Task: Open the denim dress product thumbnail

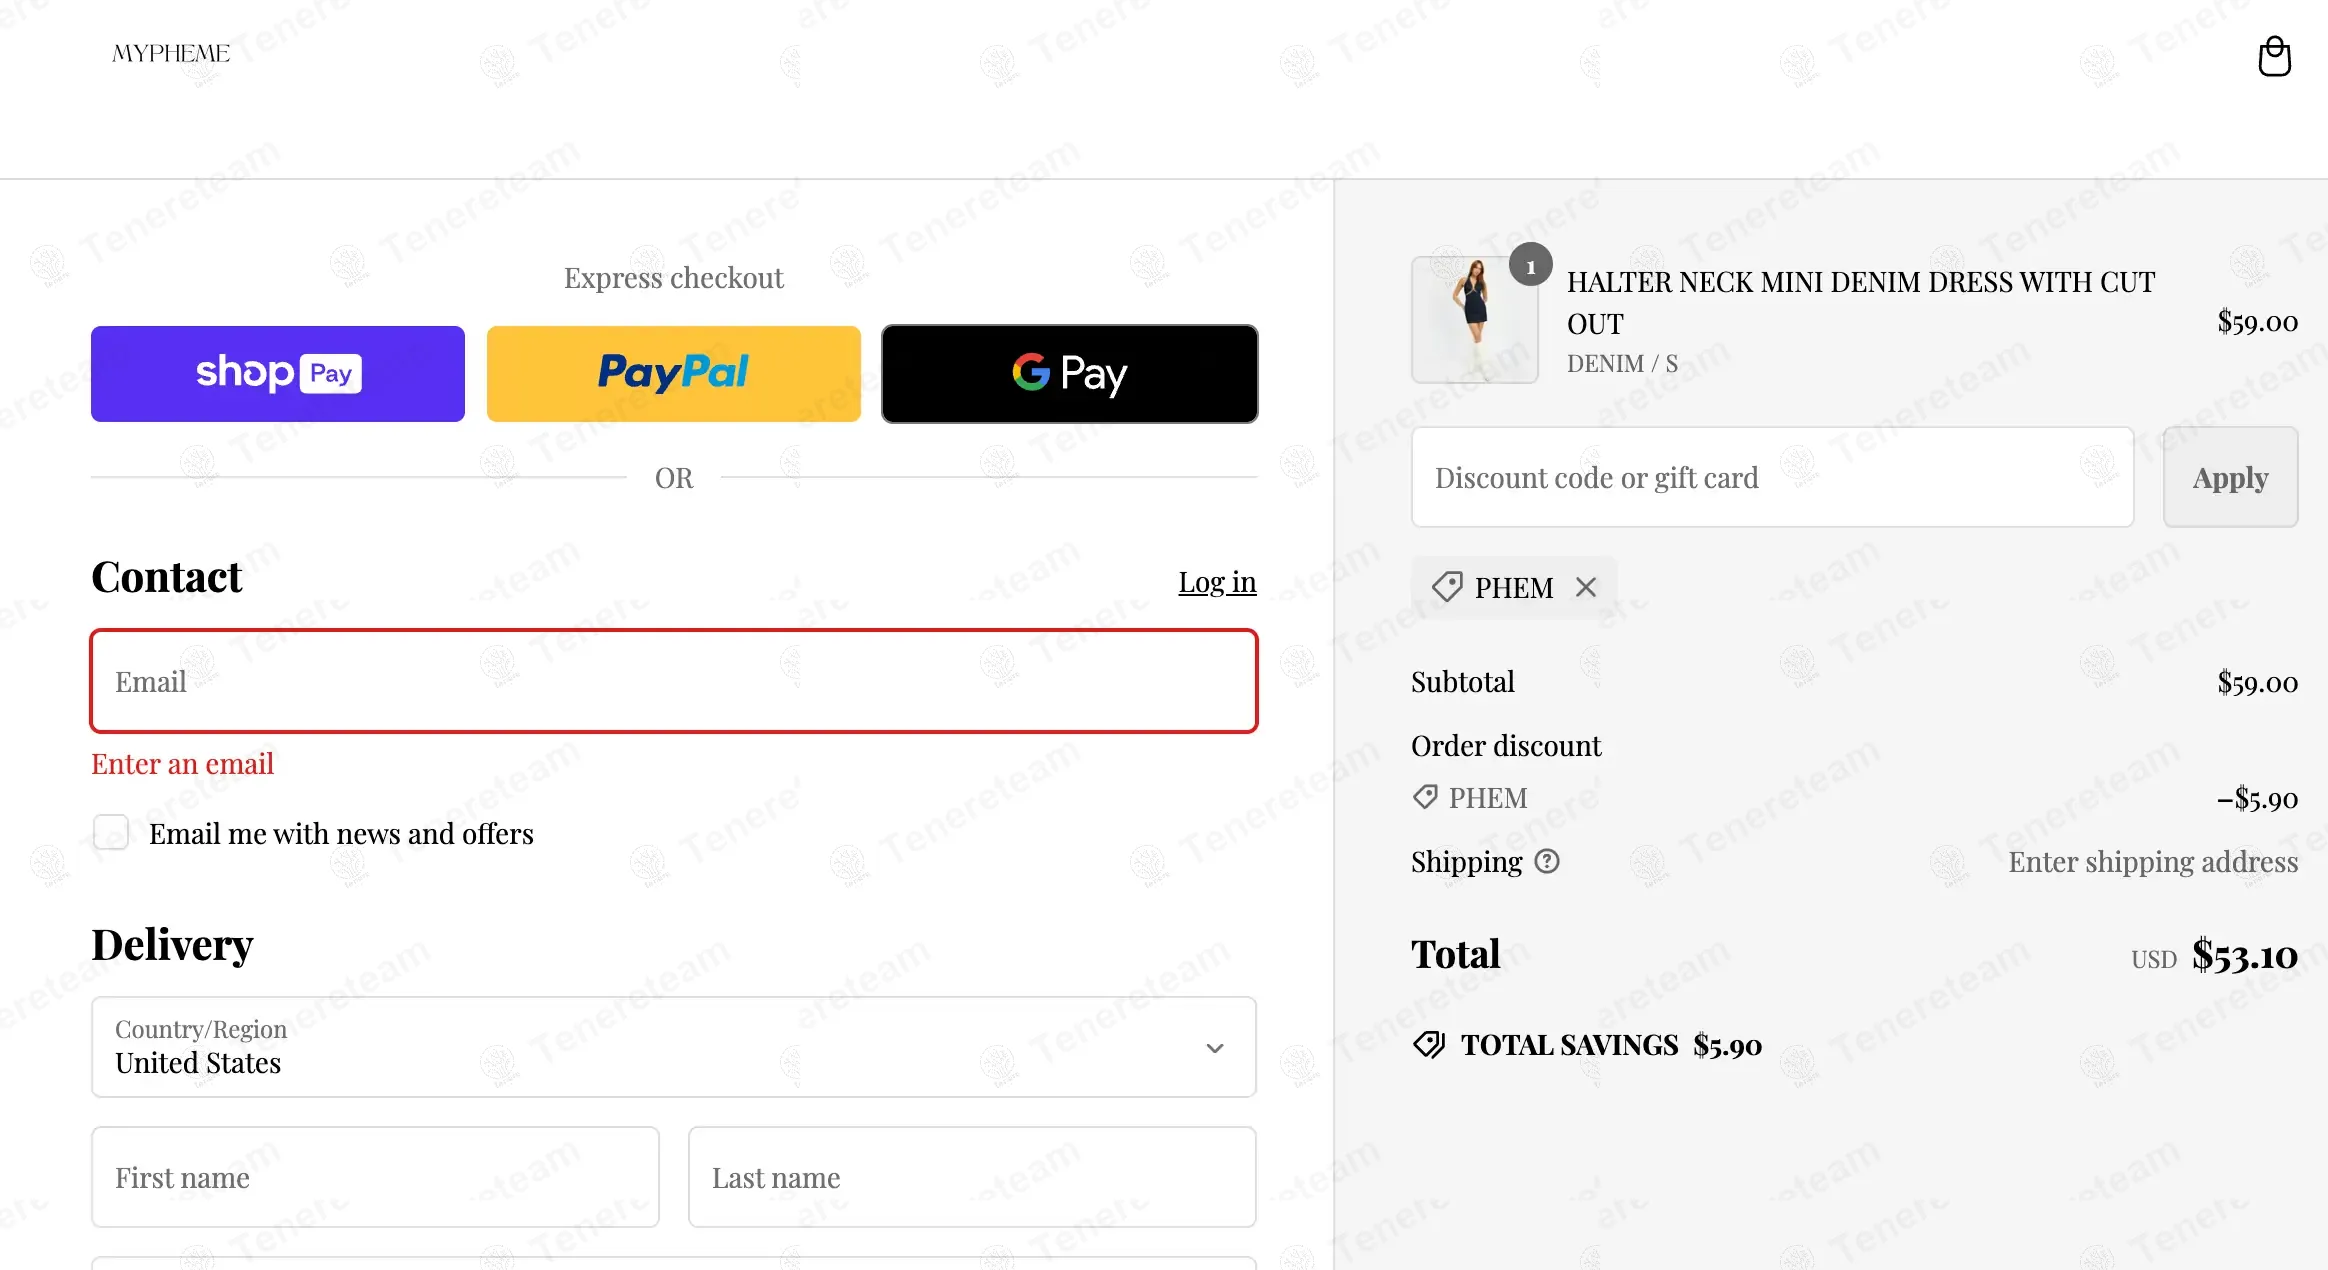Action: point(1475,320)
